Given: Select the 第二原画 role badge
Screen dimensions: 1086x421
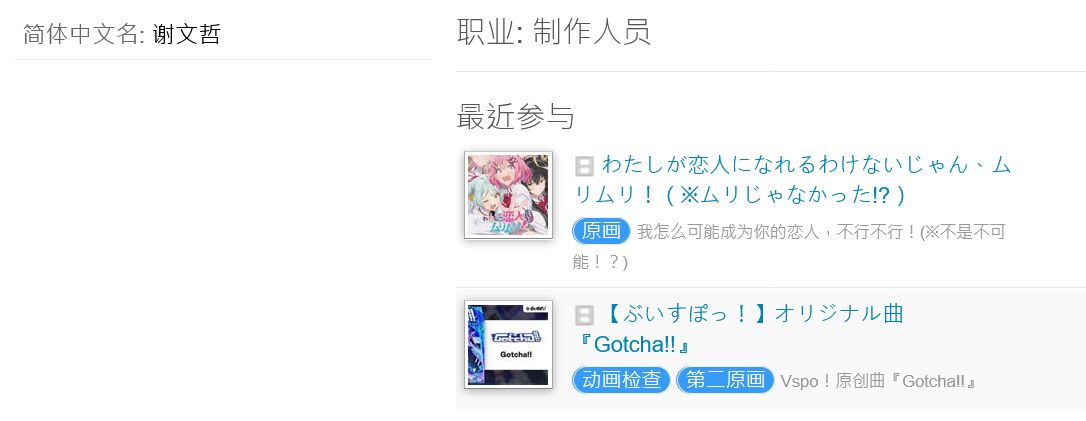Looking at the screenshot, I should [x=725, y=380].
